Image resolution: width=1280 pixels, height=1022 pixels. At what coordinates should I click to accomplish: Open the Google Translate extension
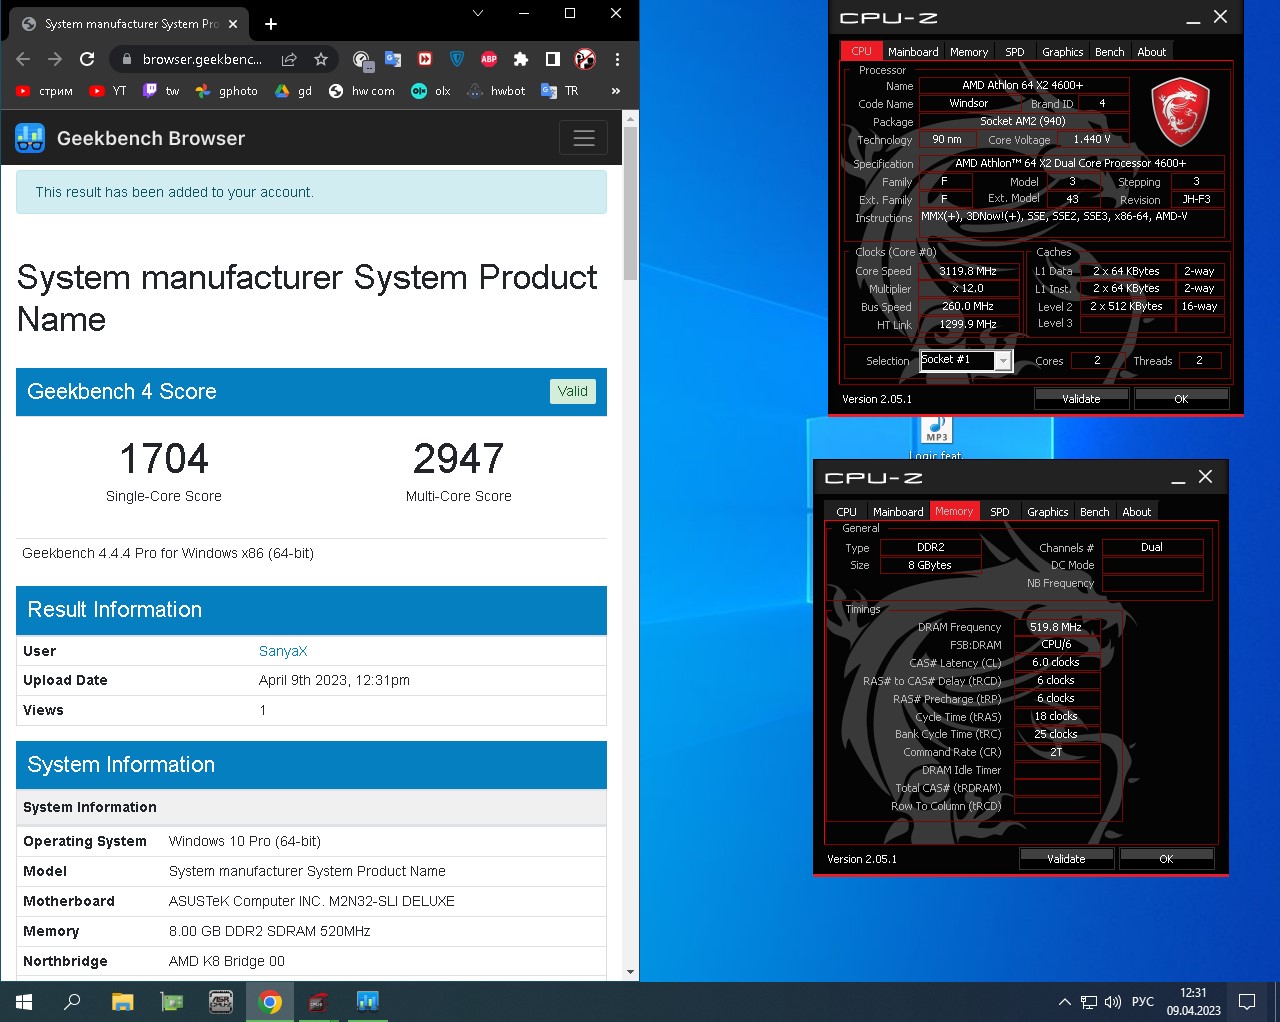393,59
